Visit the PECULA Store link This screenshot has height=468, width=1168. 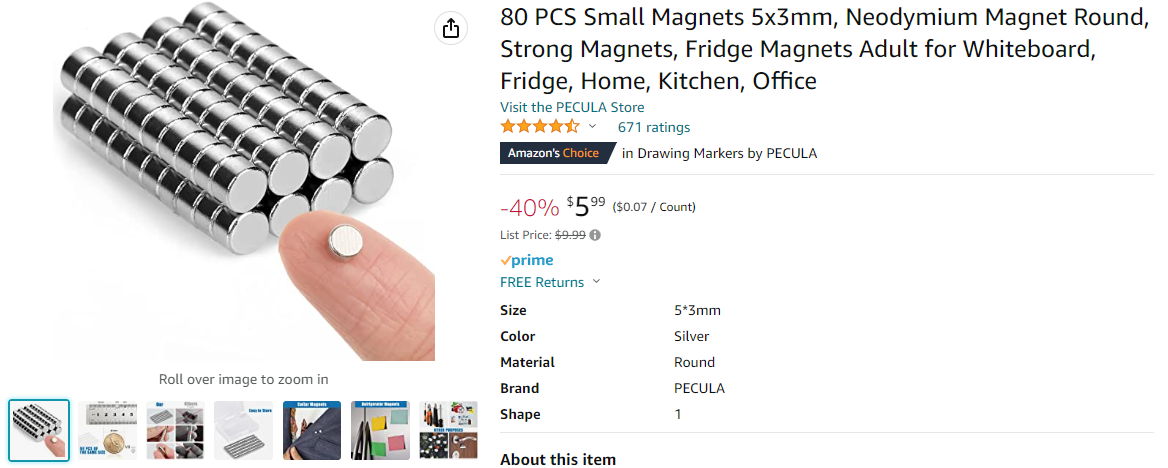(x=572, y=107)
